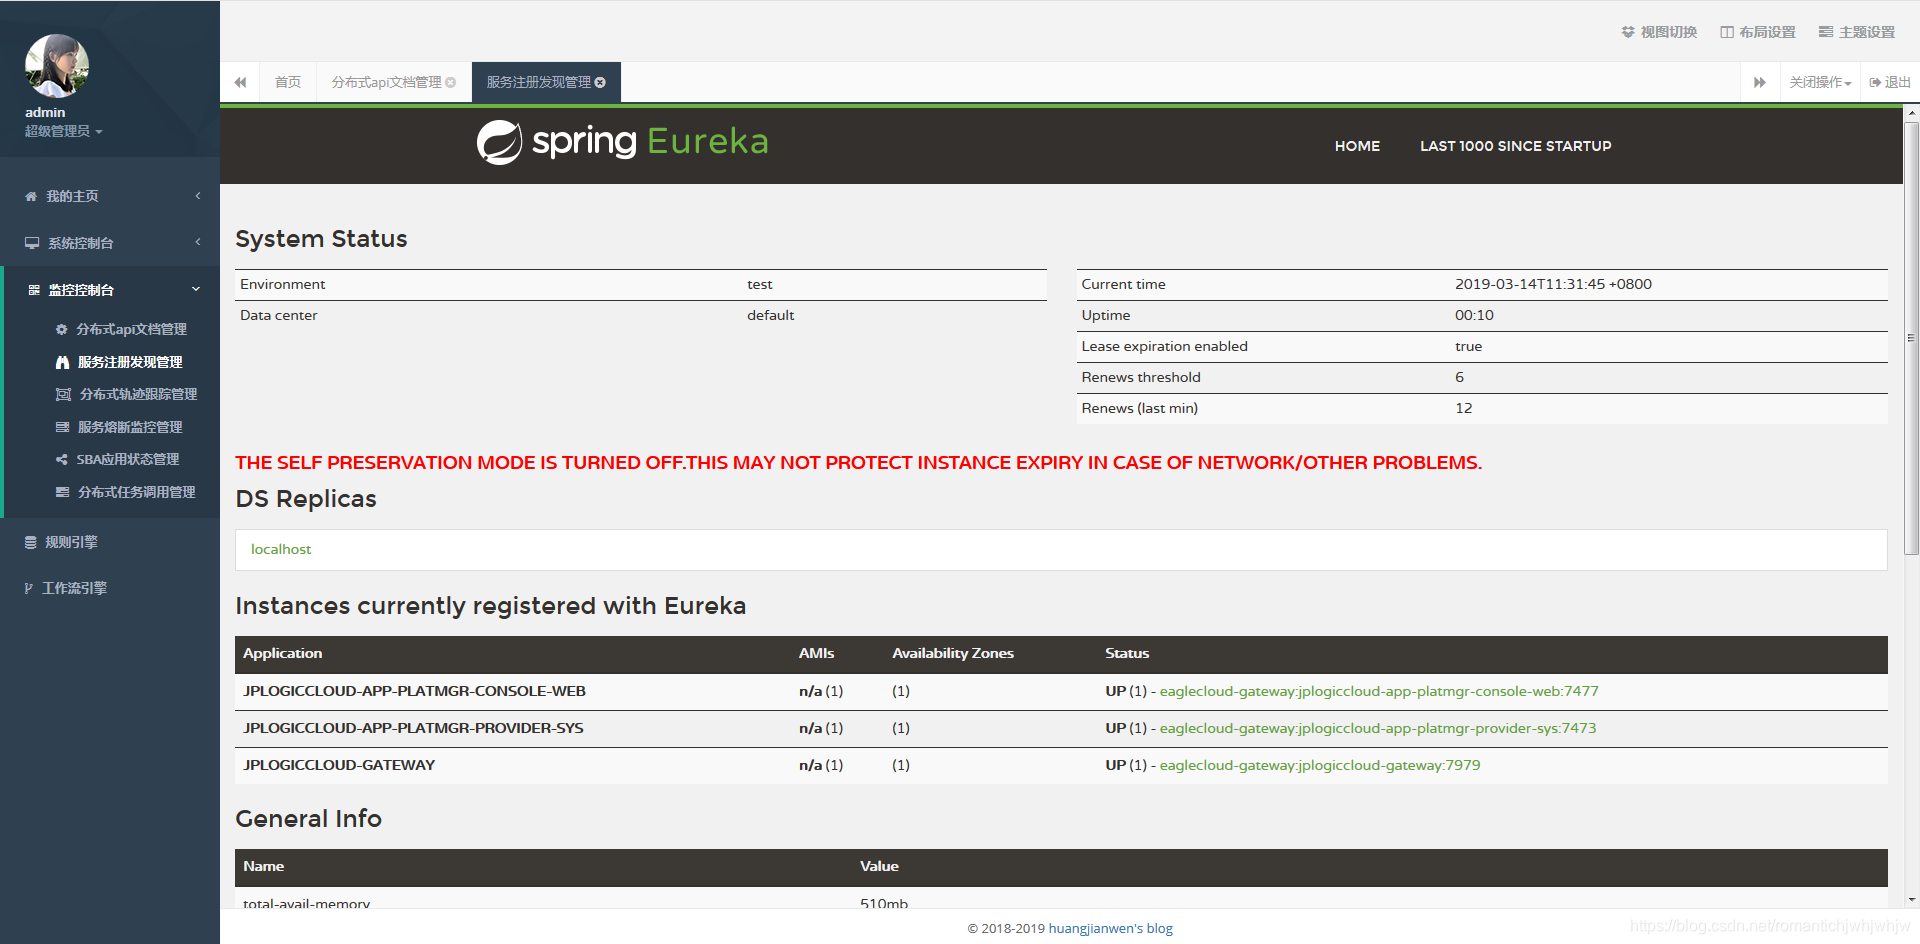Open 分布式api文档管理 in the sidebar
Image resolution: width=1920 pixels, height=944 pixels.
[x=131, y=329]
